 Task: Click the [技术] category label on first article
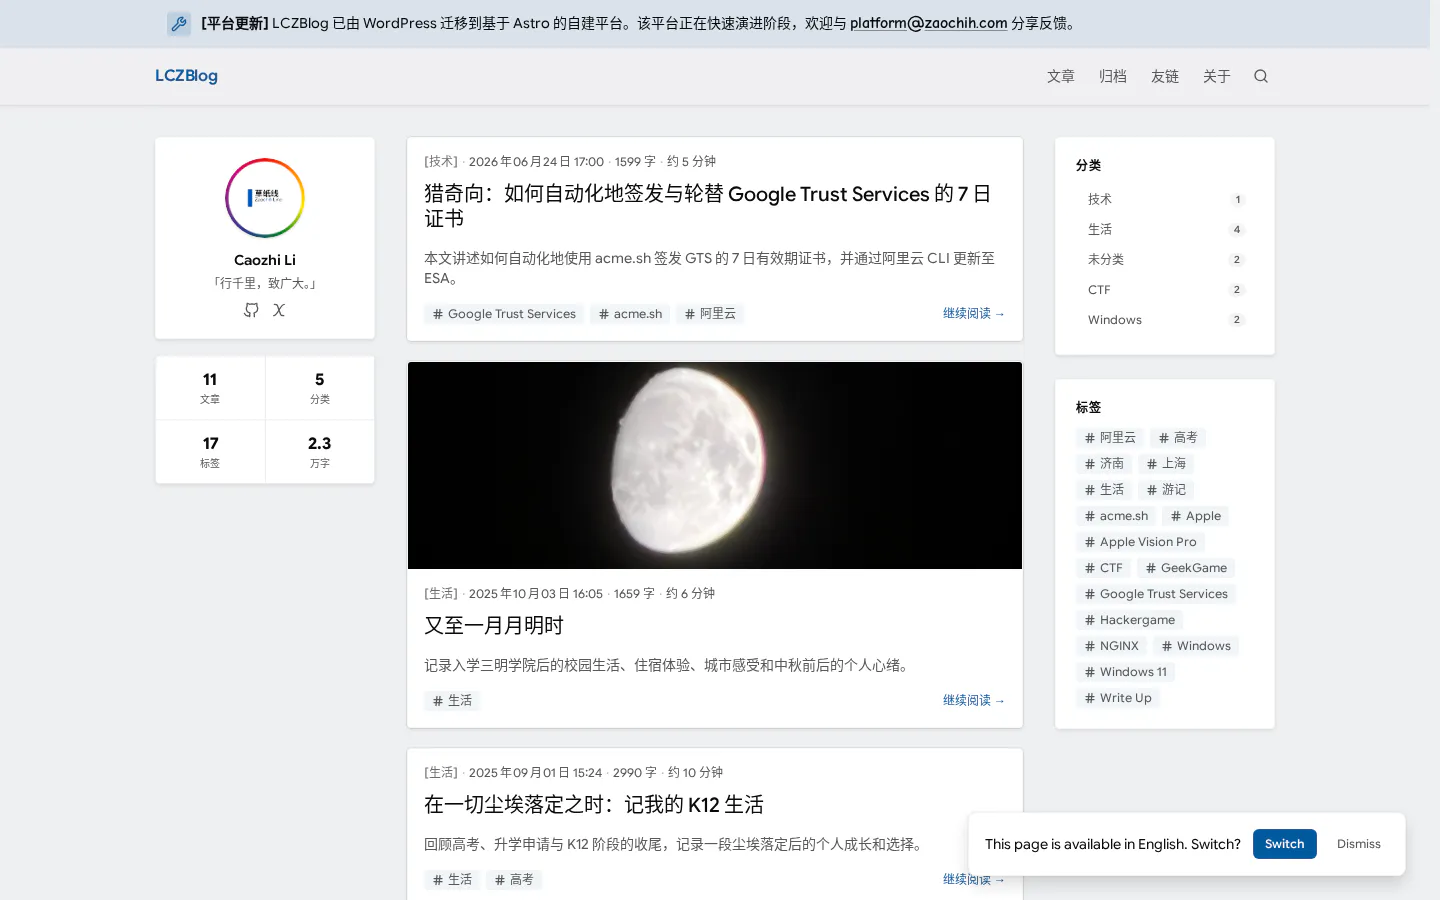(x=441, y=161)
